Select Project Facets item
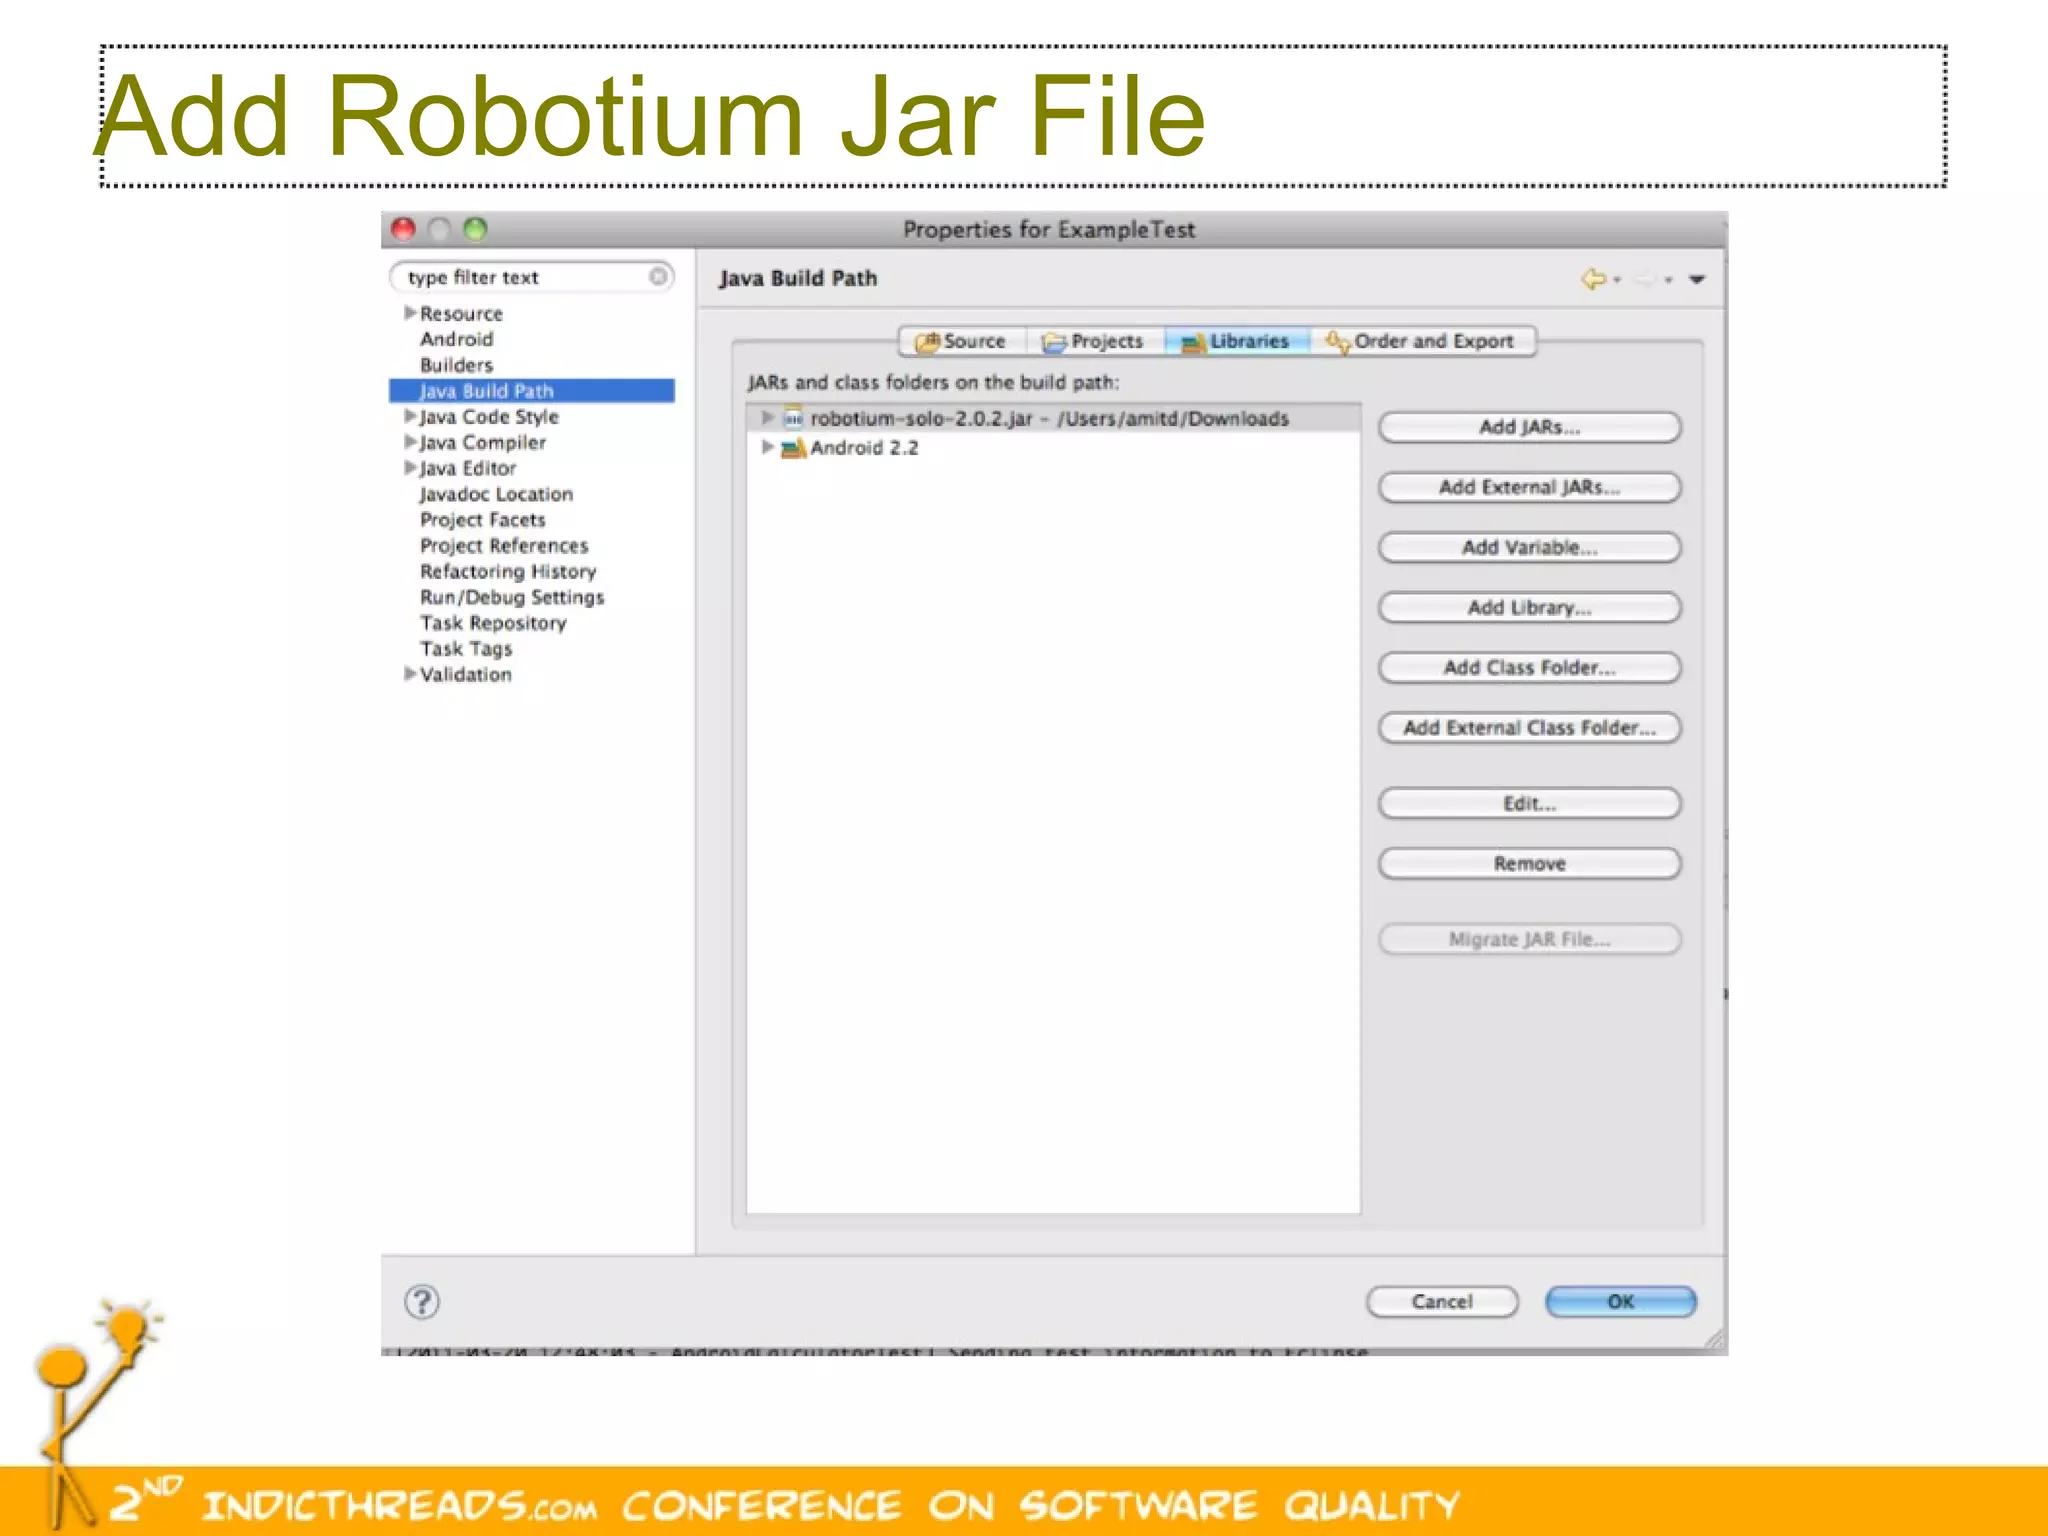 coord(483,520)
